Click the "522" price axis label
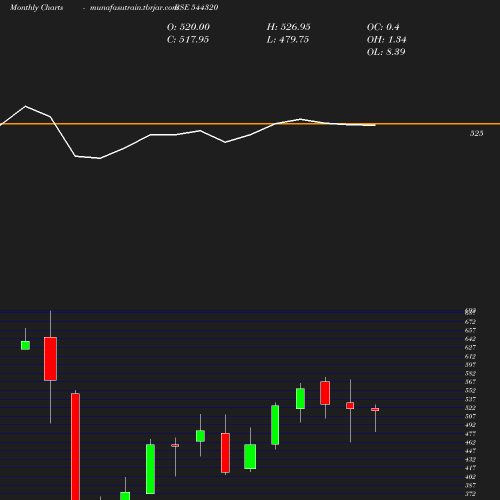500x500 pixels. pyautogui.click(x=470, y=408)
